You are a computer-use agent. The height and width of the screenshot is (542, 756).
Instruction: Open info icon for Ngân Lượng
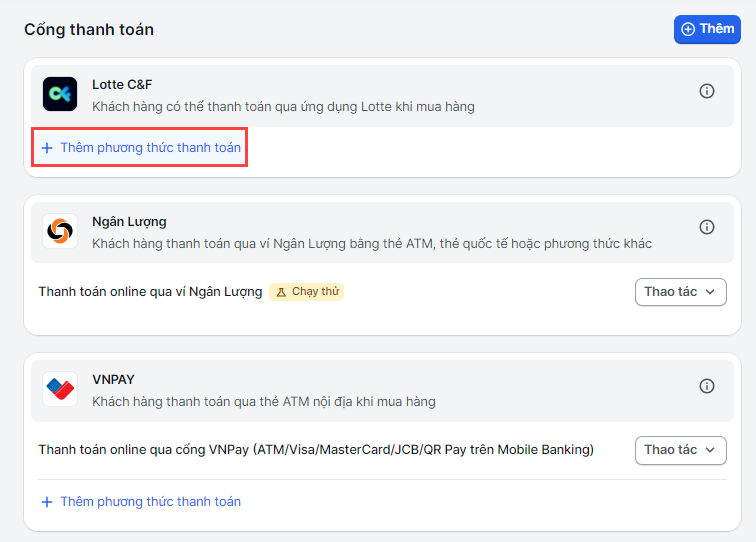click(707, 227)
